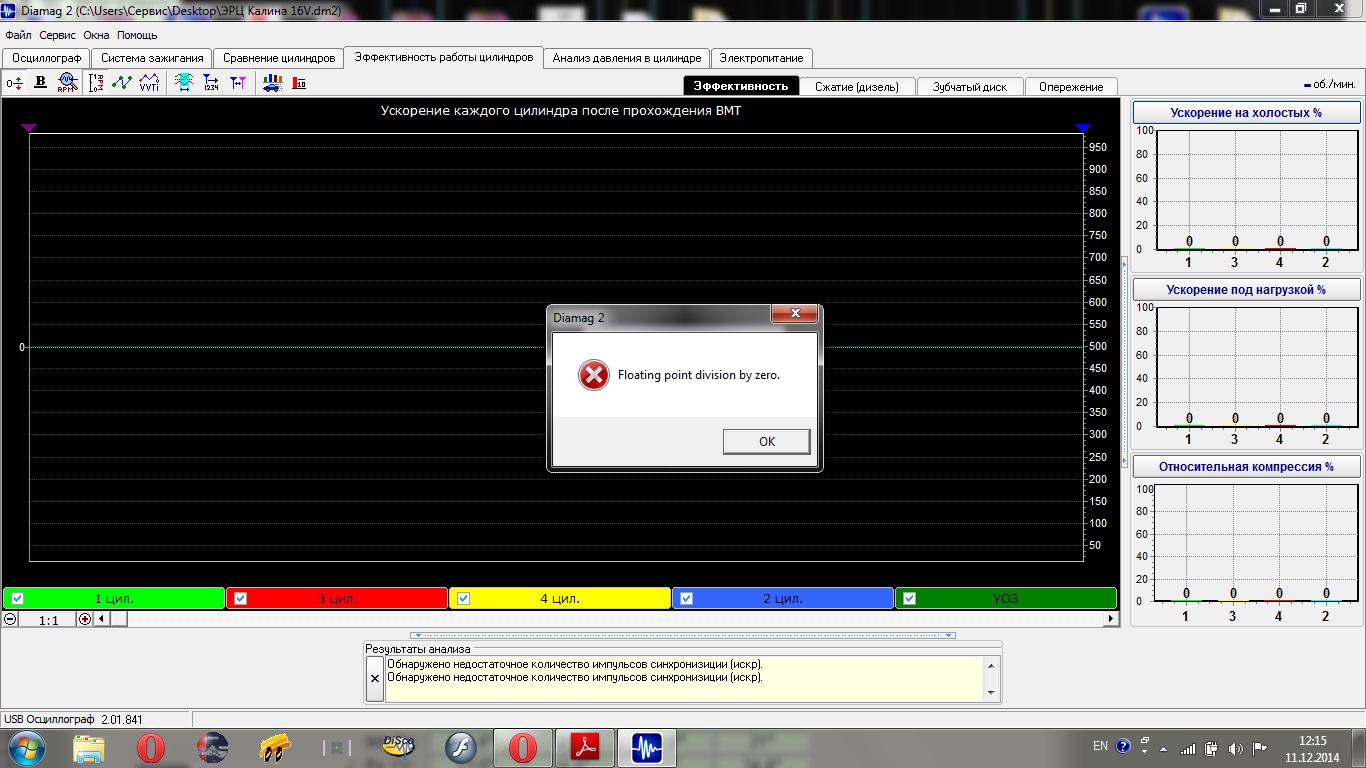Open the Windows Start menu

click(25, 747)
